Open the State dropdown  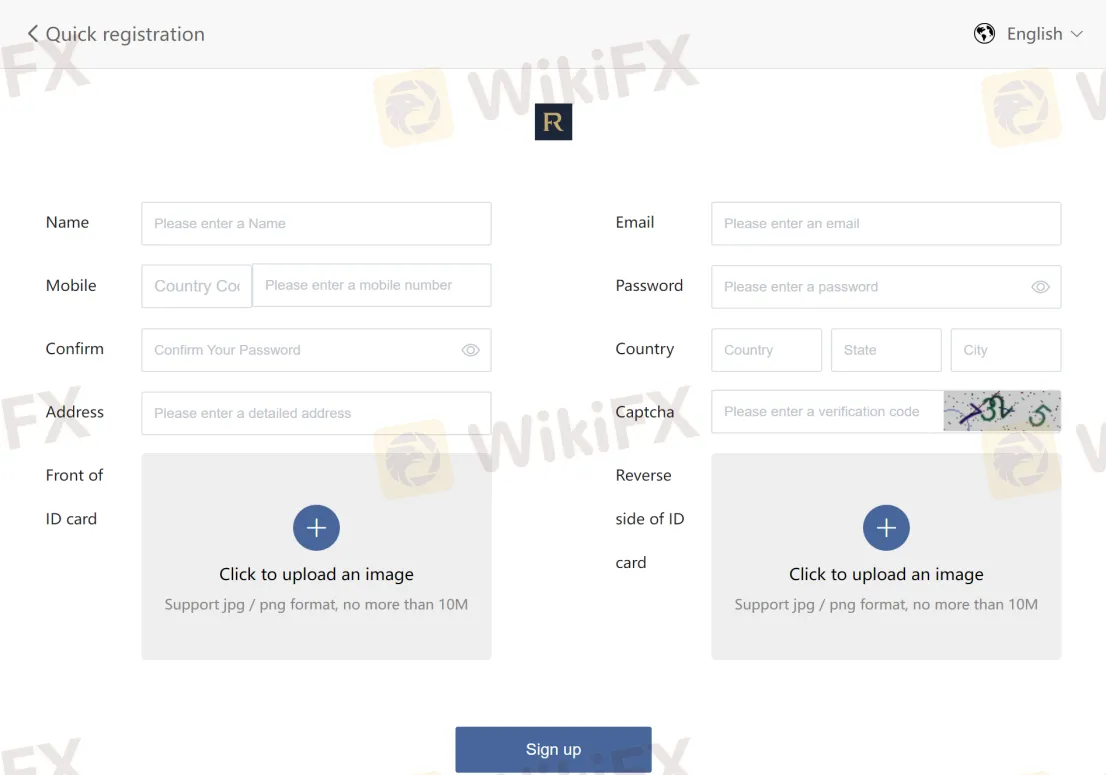pyautogui.click(x=886, y=350)
